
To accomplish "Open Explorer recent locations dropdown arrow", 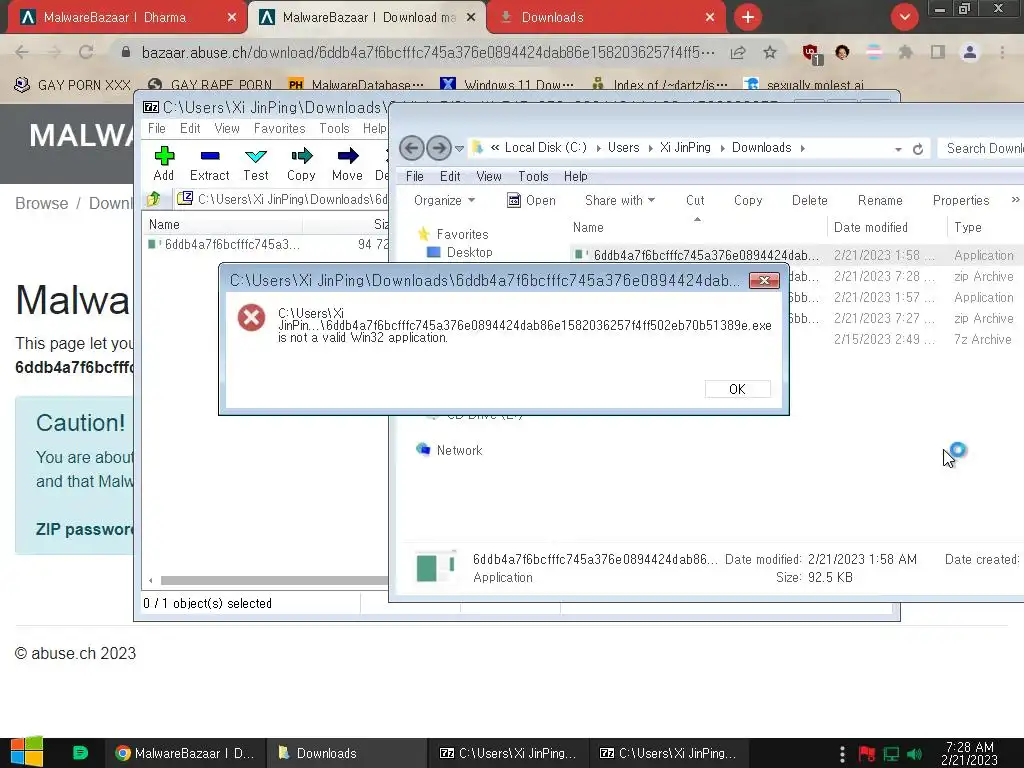I will pyautogui.click(x=459, y=148).
